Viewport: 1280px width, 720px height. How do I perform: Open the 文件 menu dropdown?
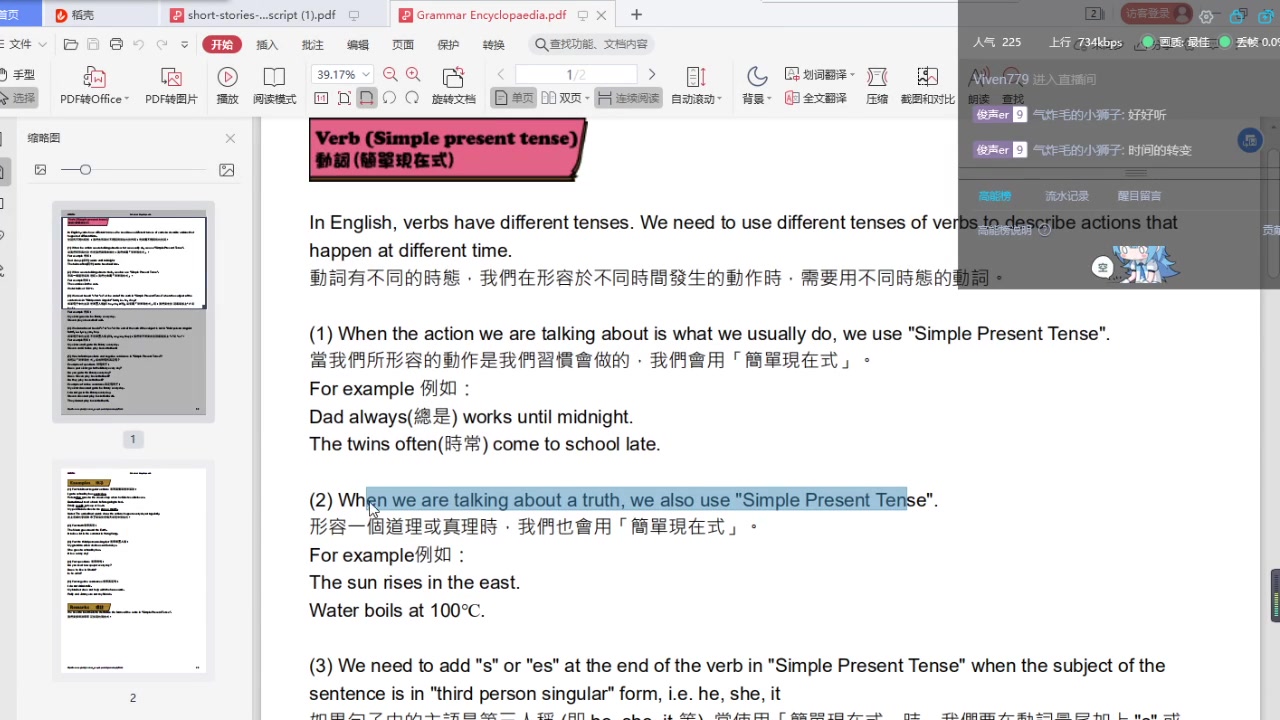[x=26, y=44]
